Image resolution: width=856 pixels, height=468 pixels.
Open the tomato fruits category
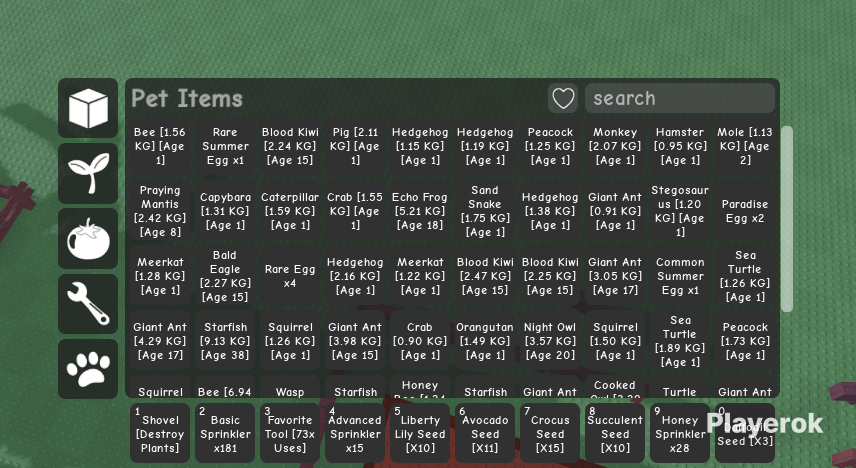tap(88, 239)
